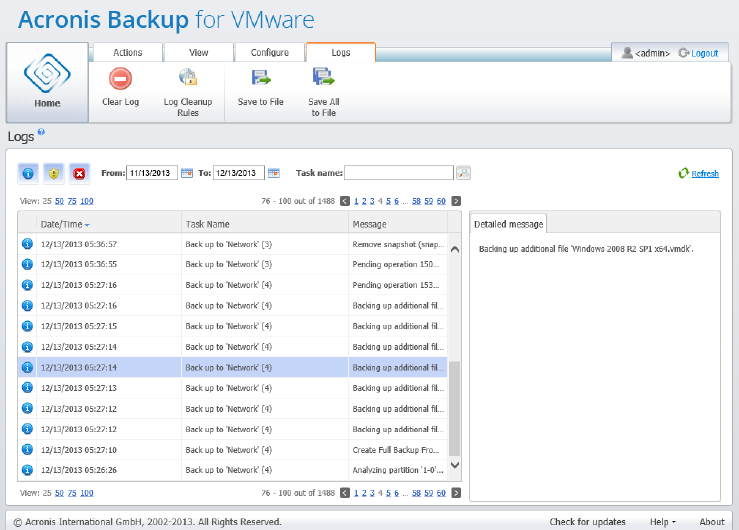This screenshot has height=530, width=739.
Task: Switch to the View tab
Action: coord(198,52)
